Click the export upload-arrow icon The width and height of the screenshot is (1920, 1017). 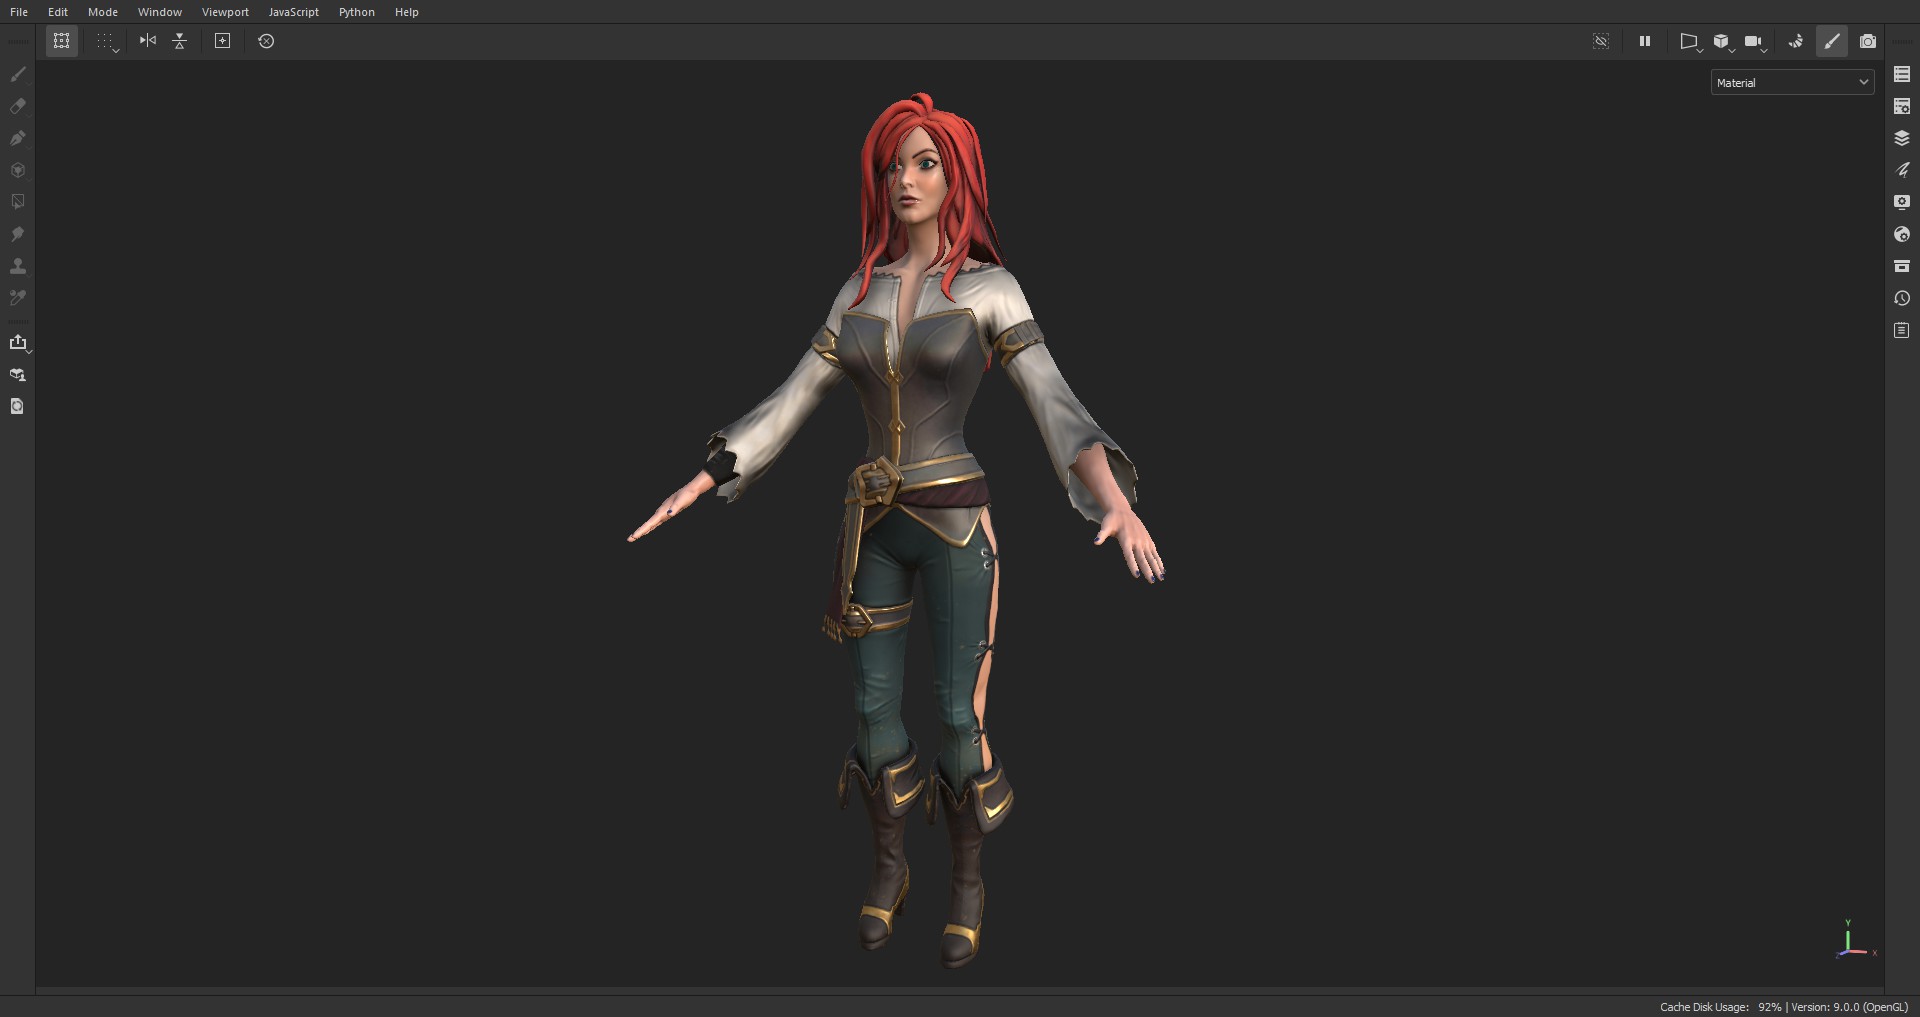[18, 343]
